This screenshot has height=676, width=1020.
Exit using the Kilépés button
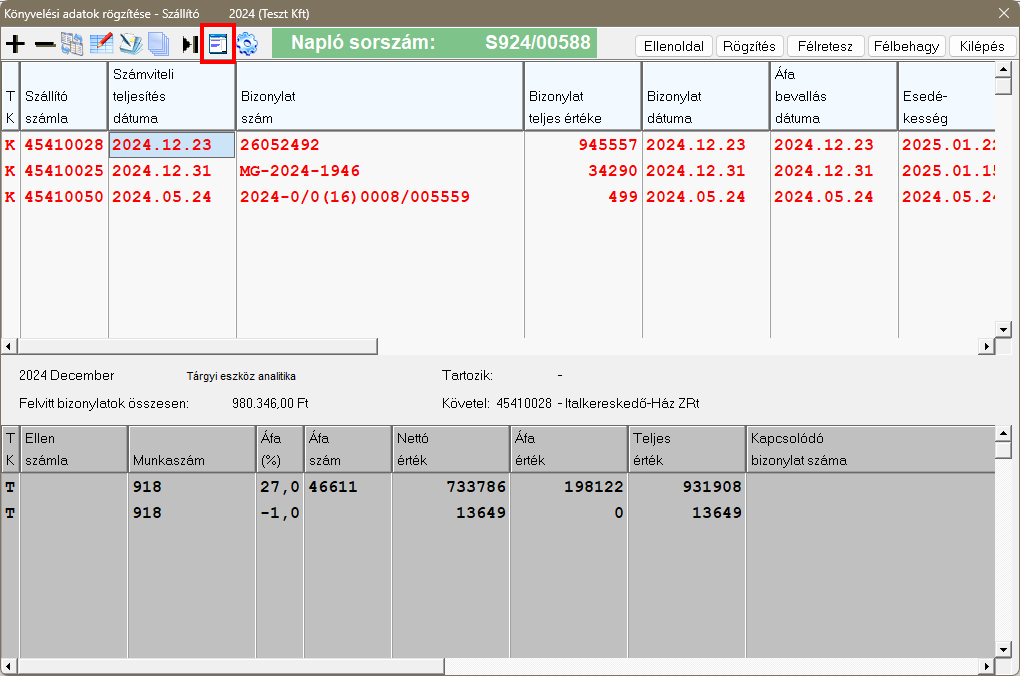click(x=982, y=46)
